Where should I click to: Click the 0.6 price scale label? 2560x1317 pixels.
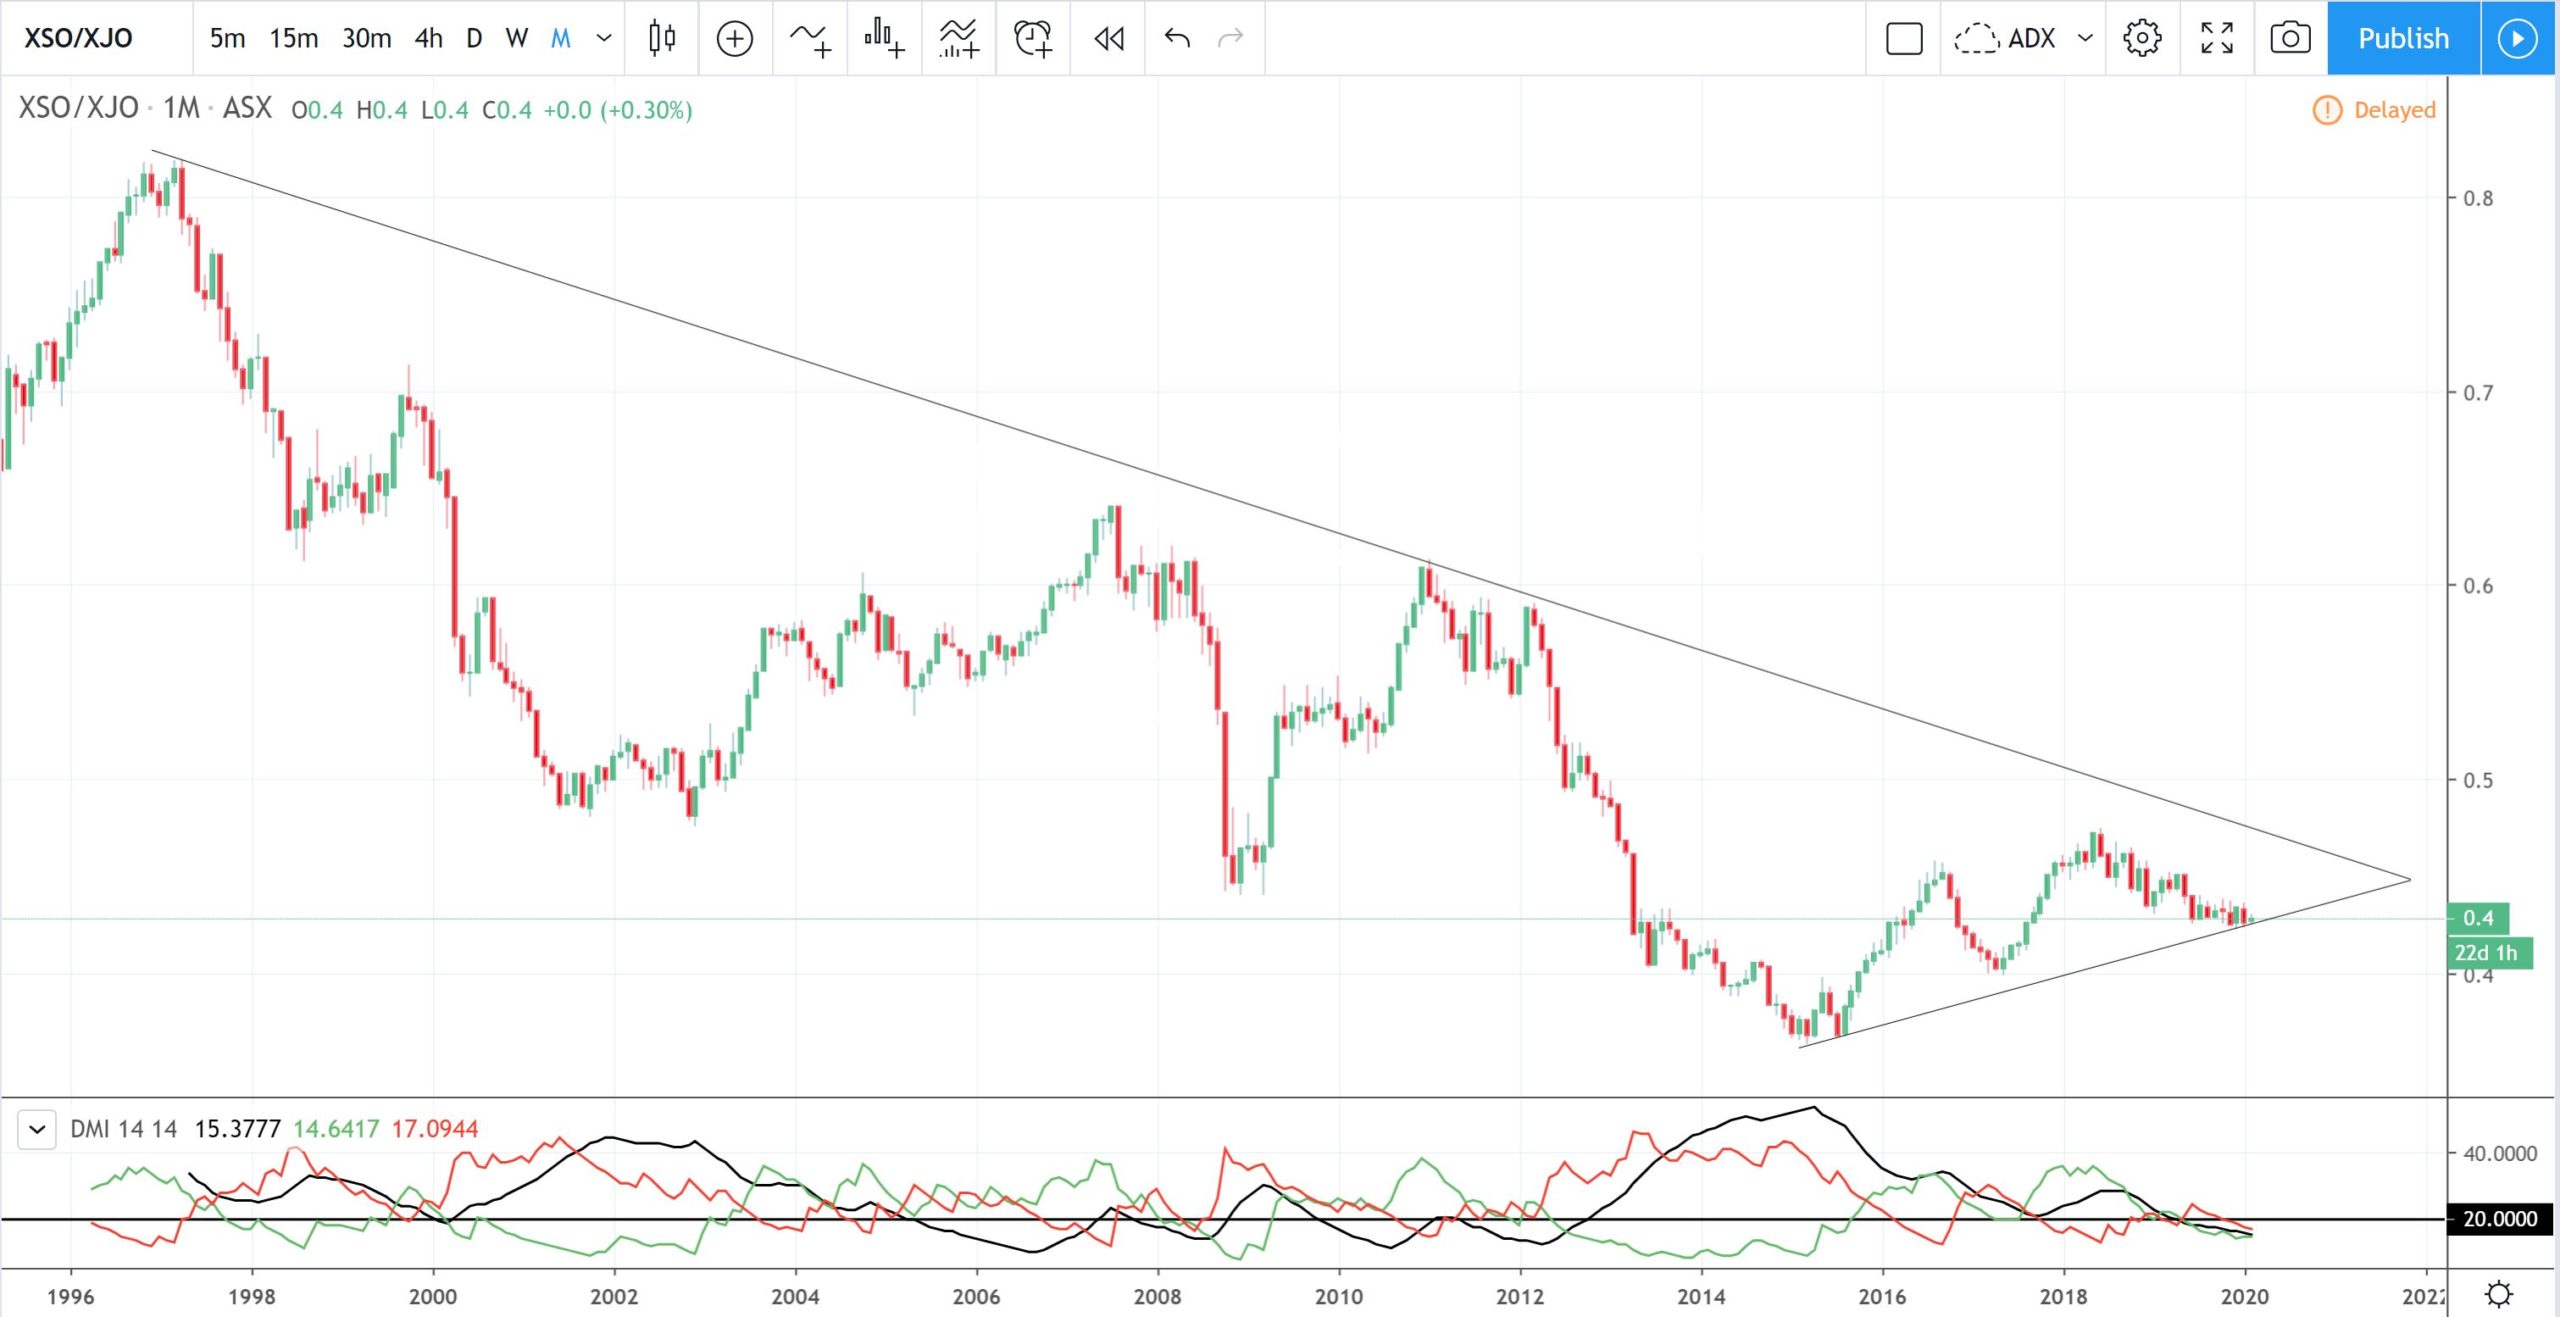point(2478,586)
